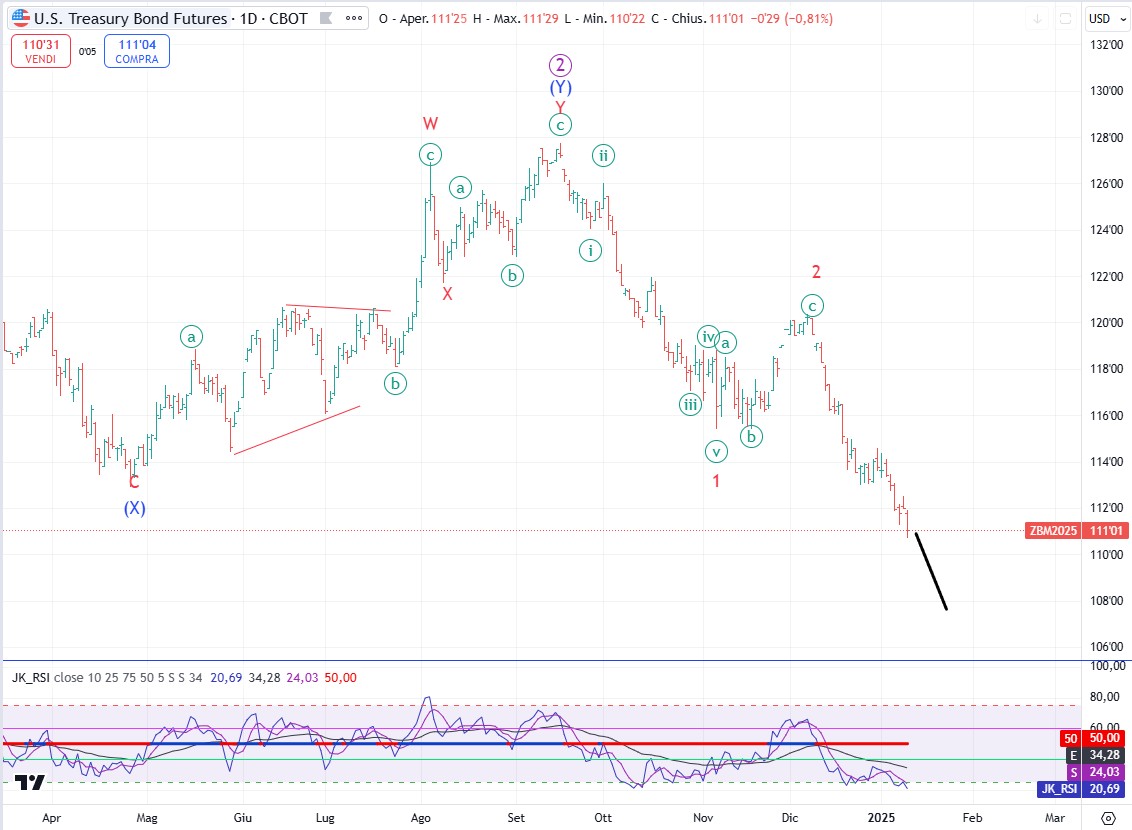
Task: Click the 110'31 VENDI sell button
Action: [x=40, y=51]
